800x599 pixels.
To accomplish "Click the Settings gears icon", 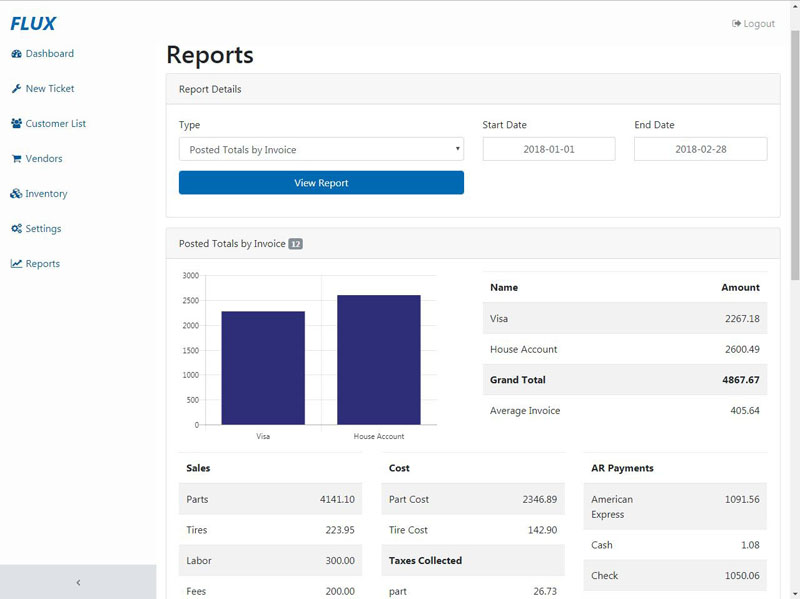I will coord(16,229).
